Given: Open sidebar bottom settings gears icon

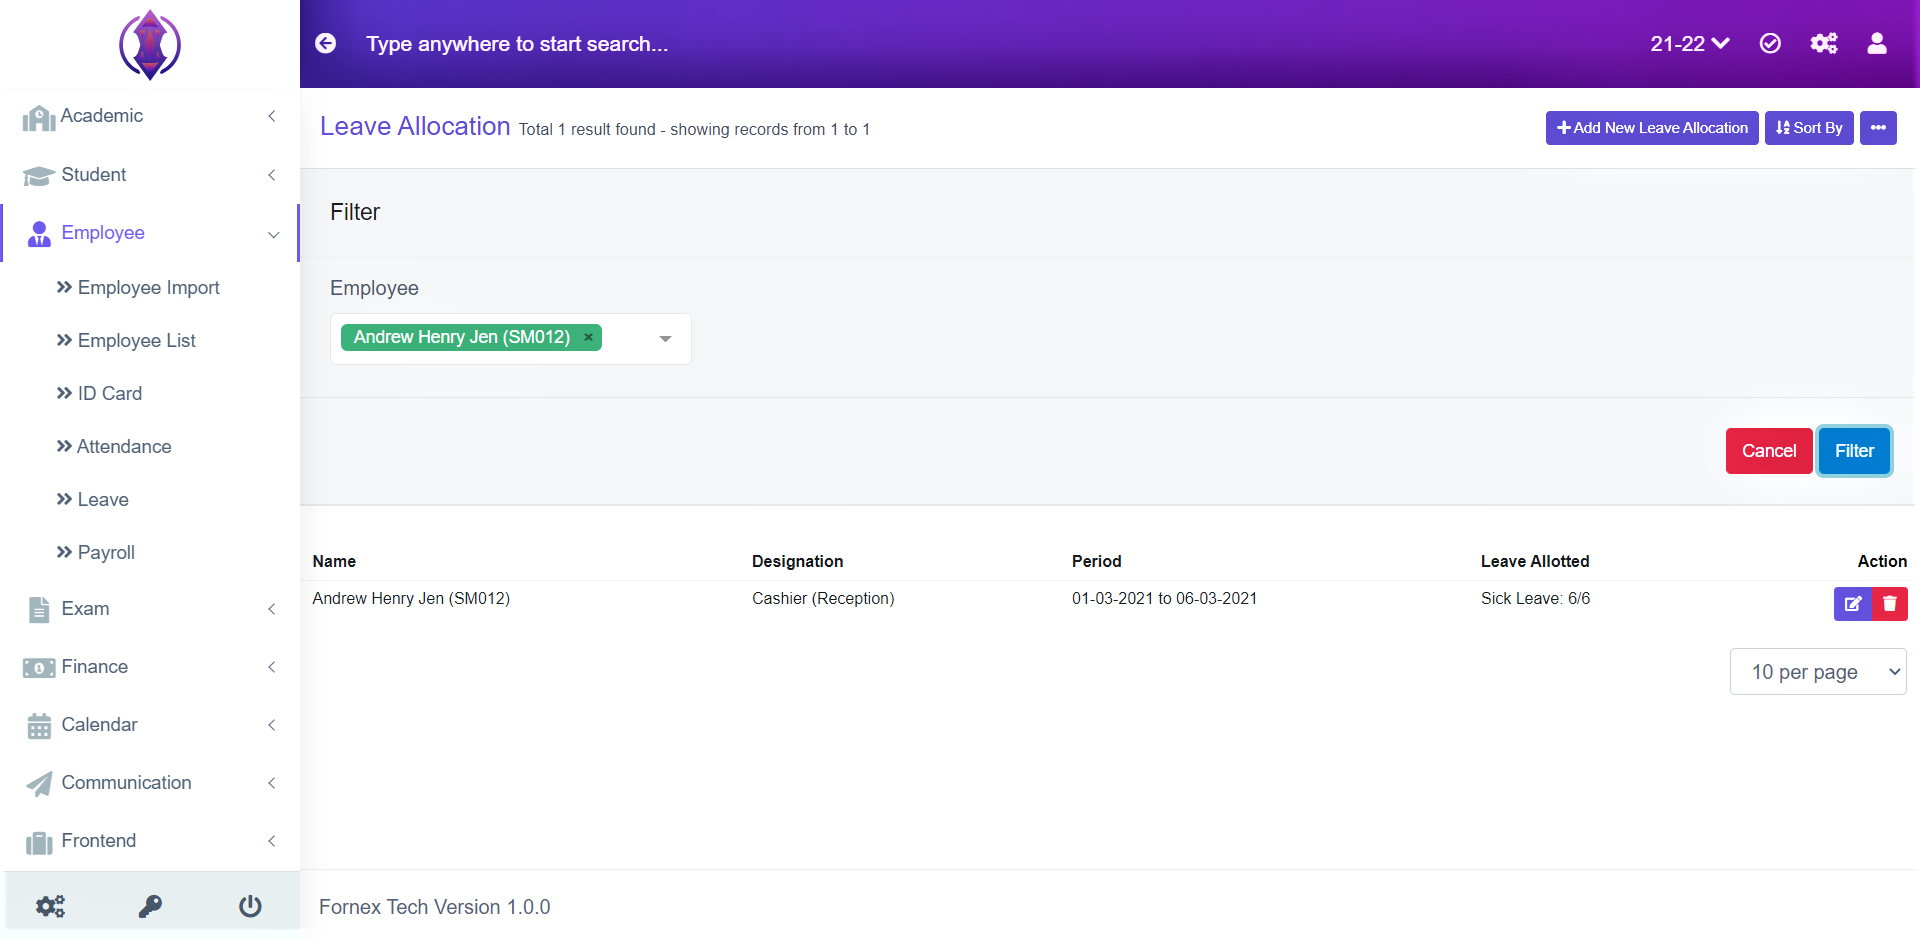Looking at the screenshot, I should (50, 906).
